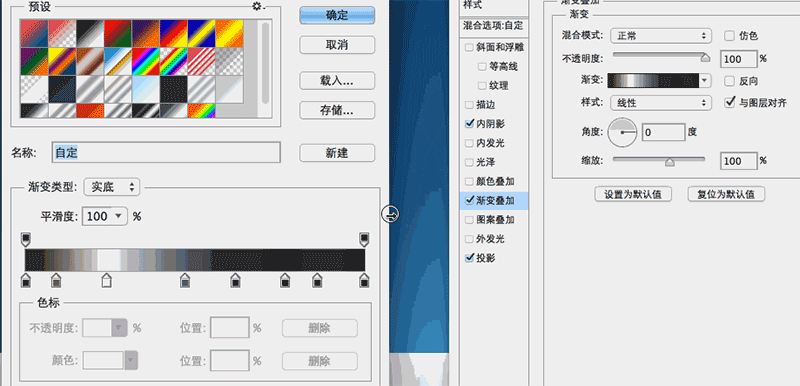Click the 角度 angle dial

click(x=622, y=132)
